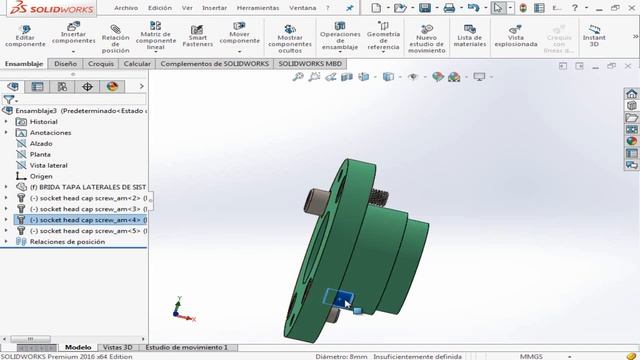Image resolution: width=640 pixels, height=360 pixels.
Task: Open ConfigurationManager tab
Action: [x=62, y=87]
